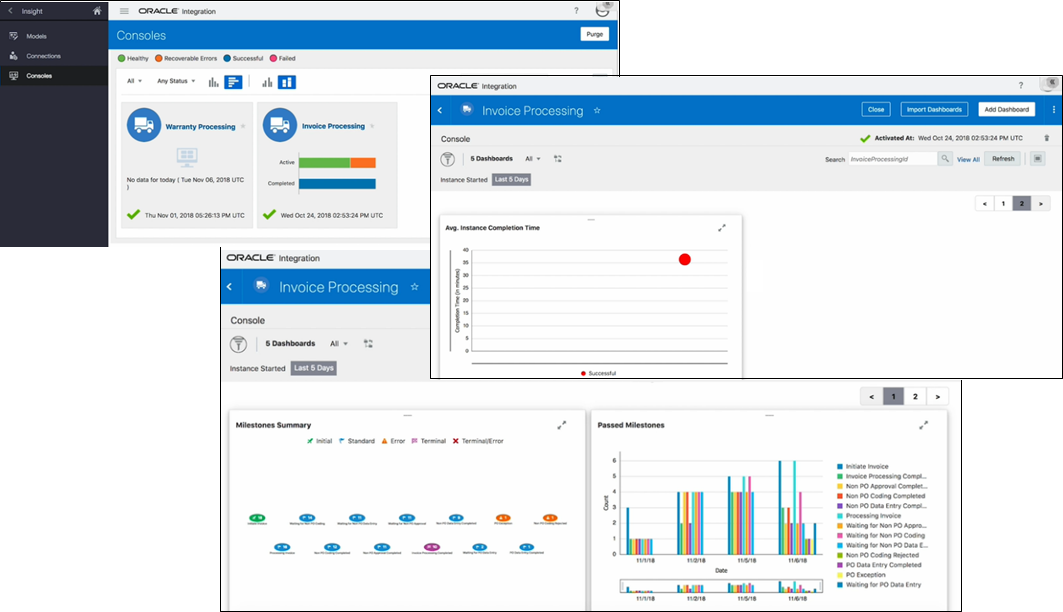
Task: Click the Refresh button
Action: coord(1003,159)
